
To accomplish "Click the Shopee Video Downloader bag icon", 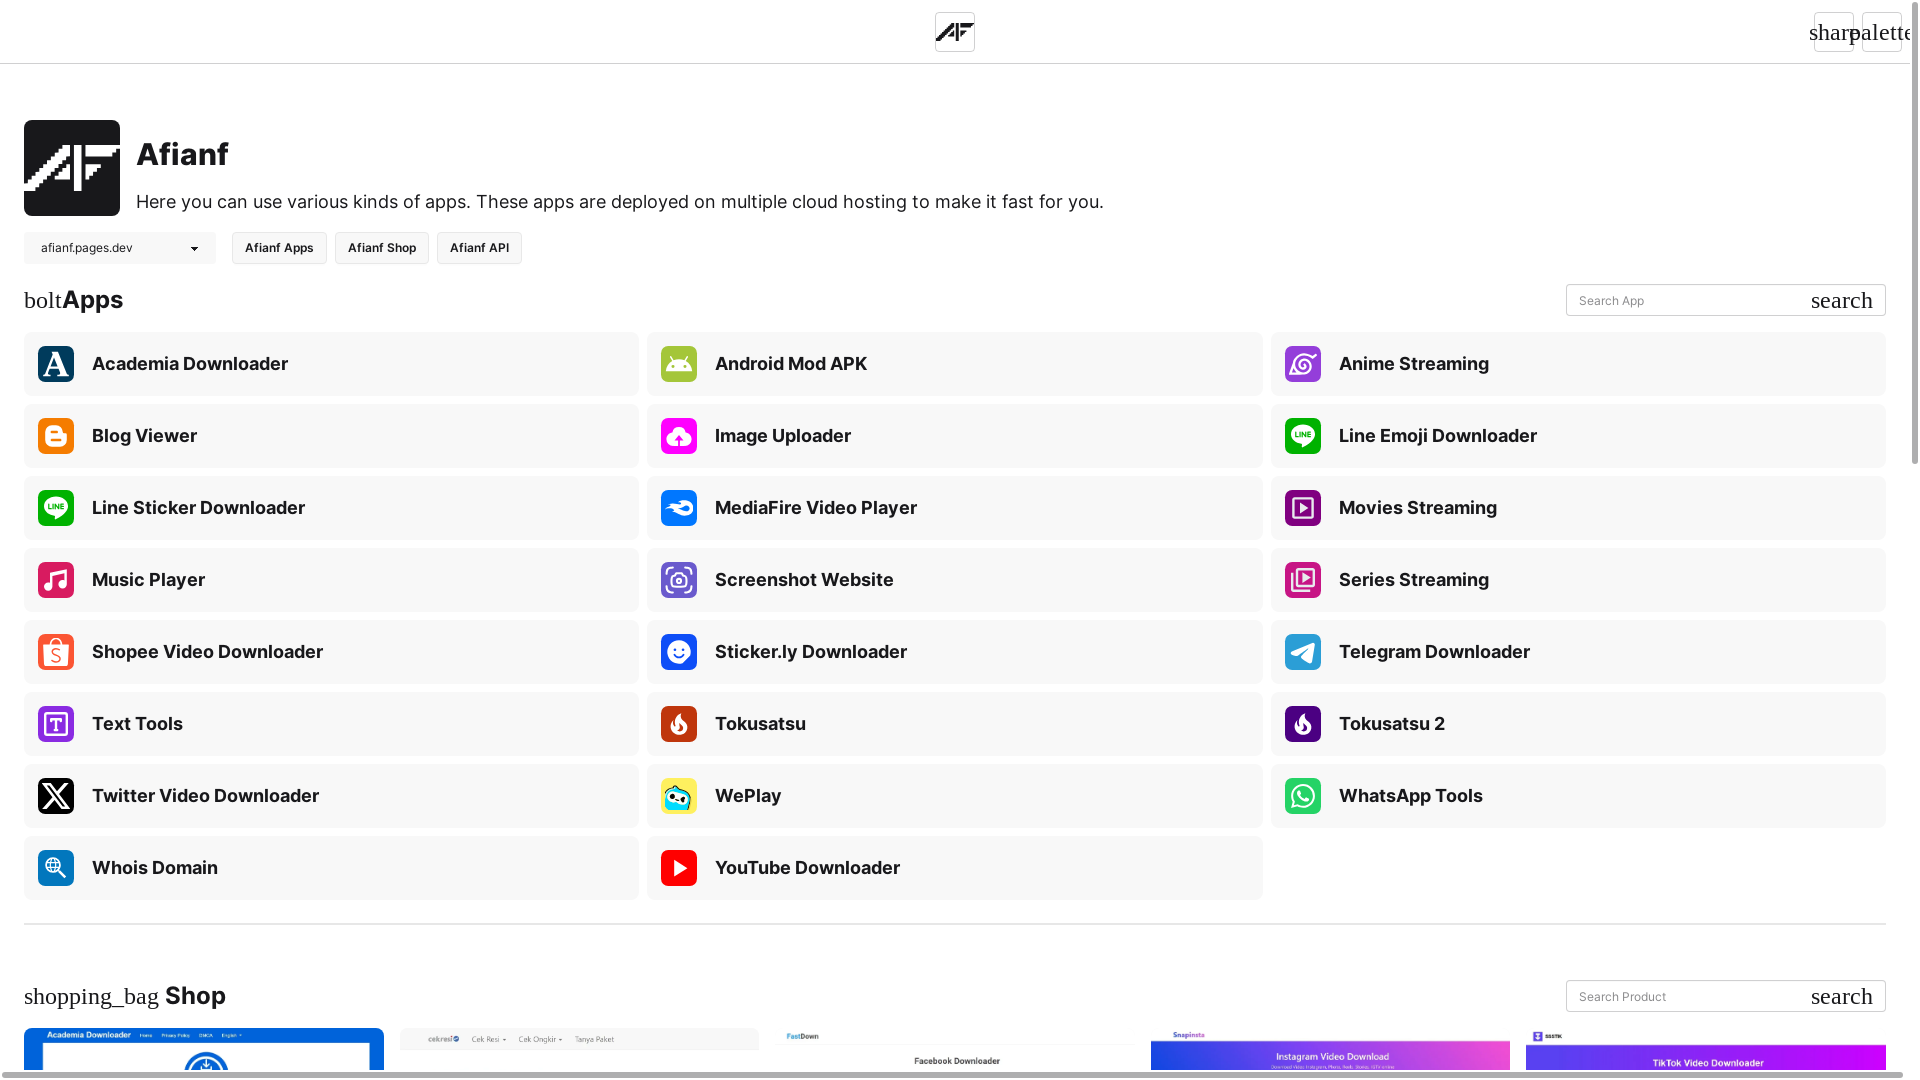I will tap(56, 652).
